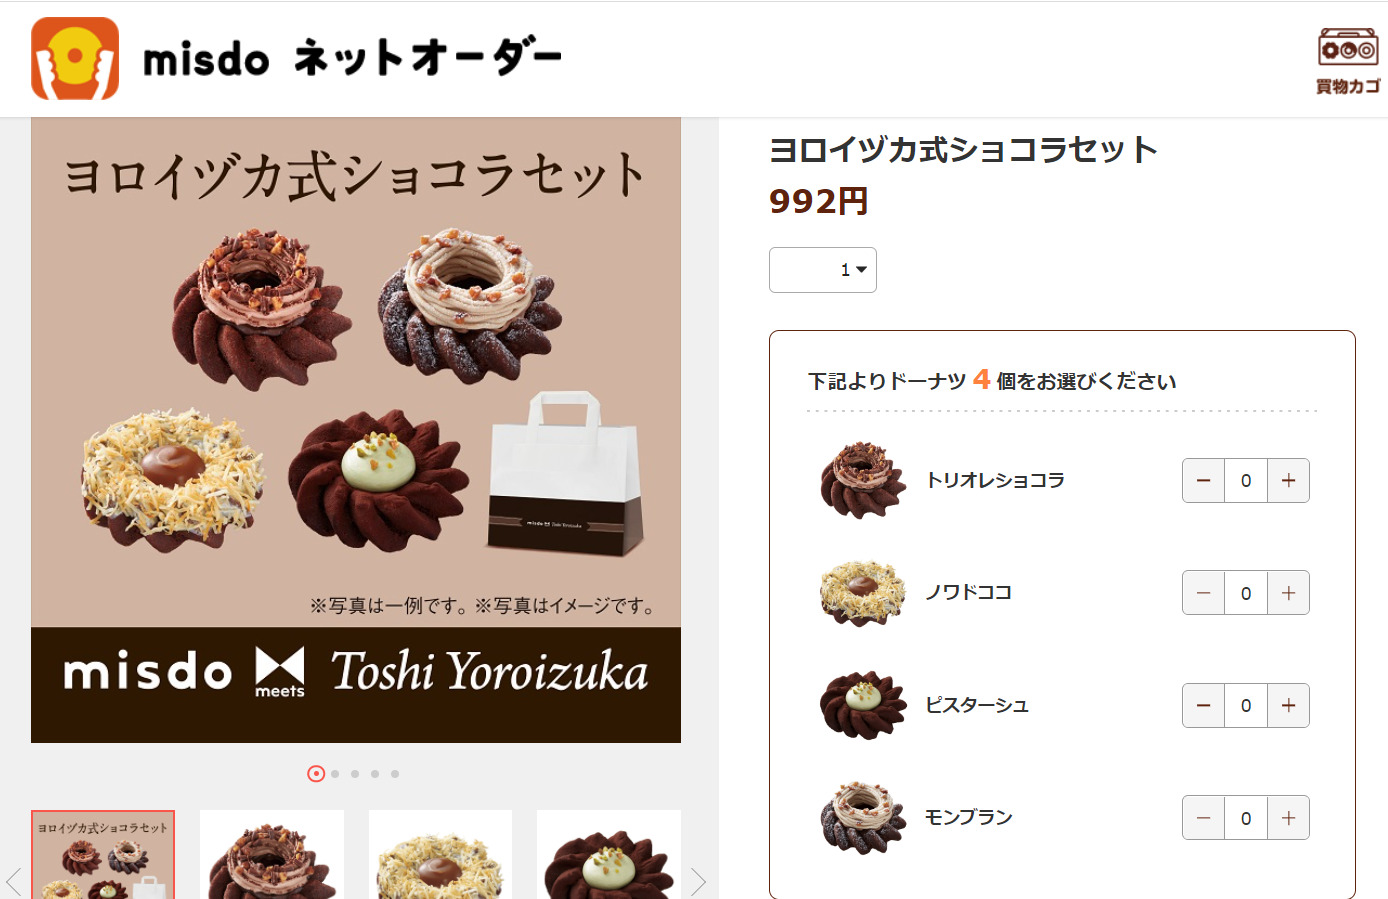Select the ヨロイヅカ式ショコラセット thumbnail
The width and height of the screenshot is (1388, 899).
coord(103,855)
